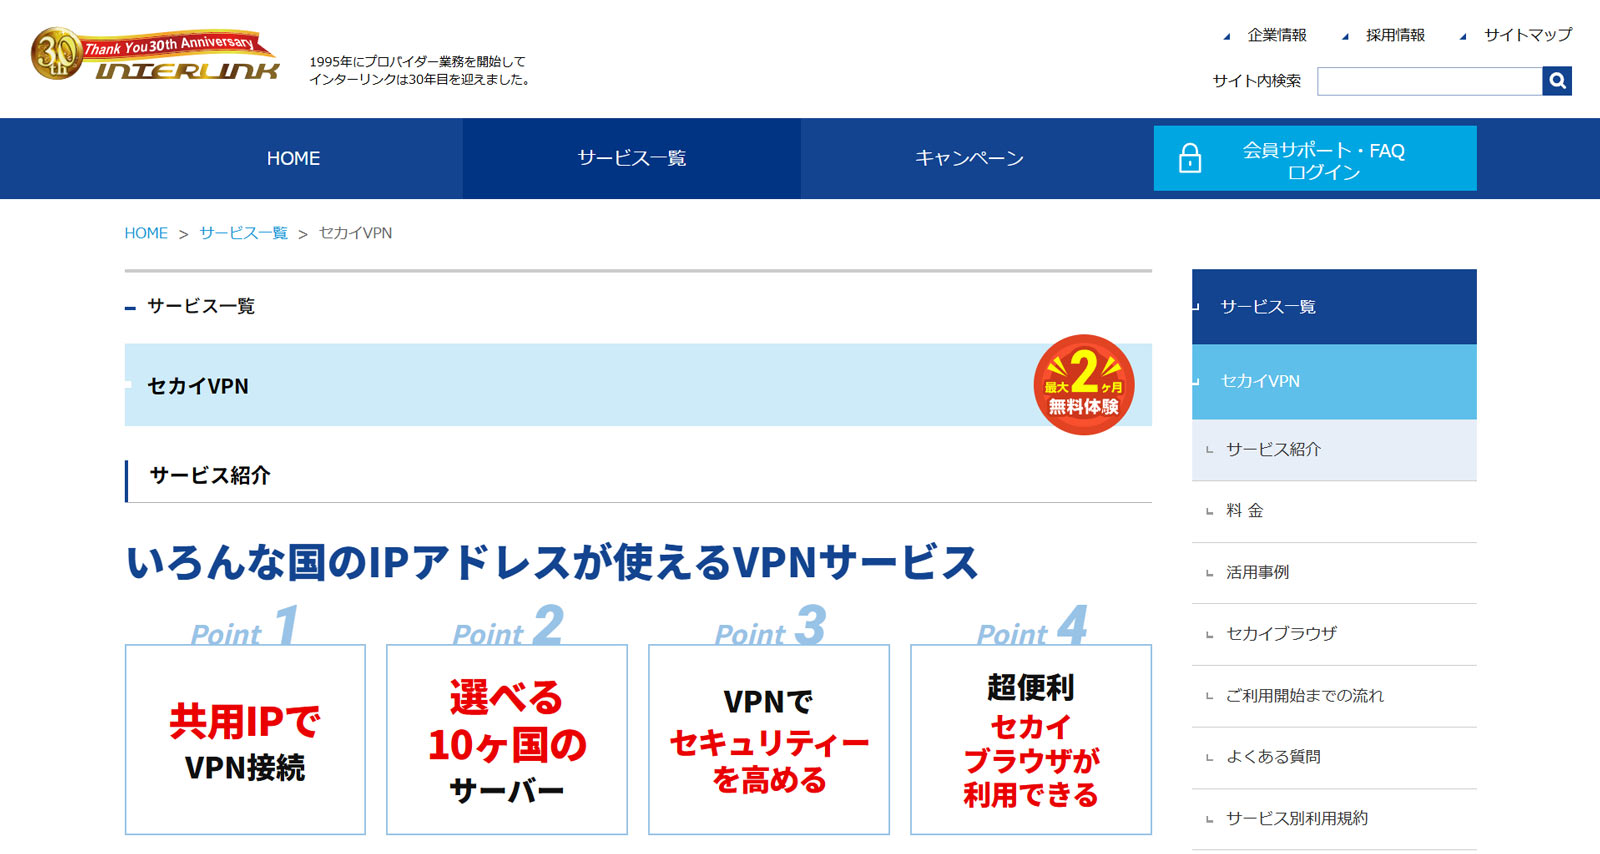This screenshot has width=1600, height=854.
Task: Click Point 3 セキュリティーを高める card
Action: (769, 739)
